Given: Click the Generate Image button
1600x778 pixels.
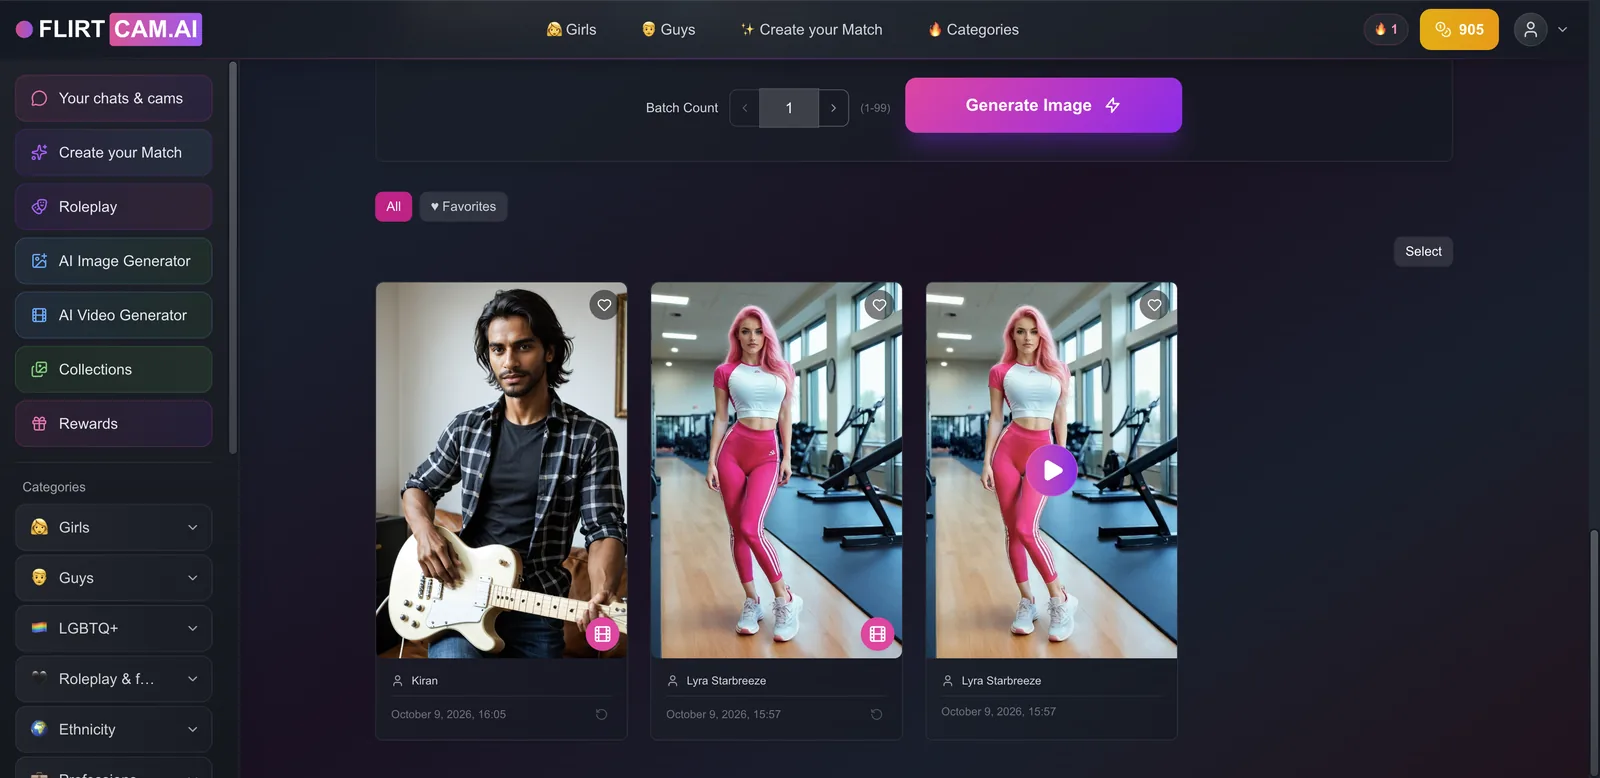Looking at the screenshot, I should [1043, 105].
